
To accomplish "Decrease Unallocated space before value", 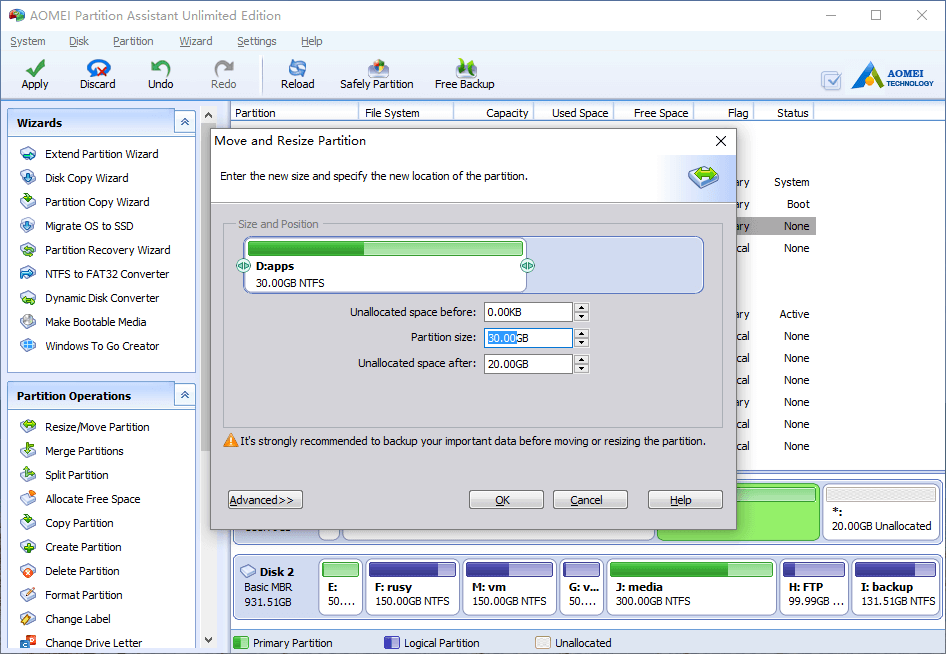I will tap(582, 317).
